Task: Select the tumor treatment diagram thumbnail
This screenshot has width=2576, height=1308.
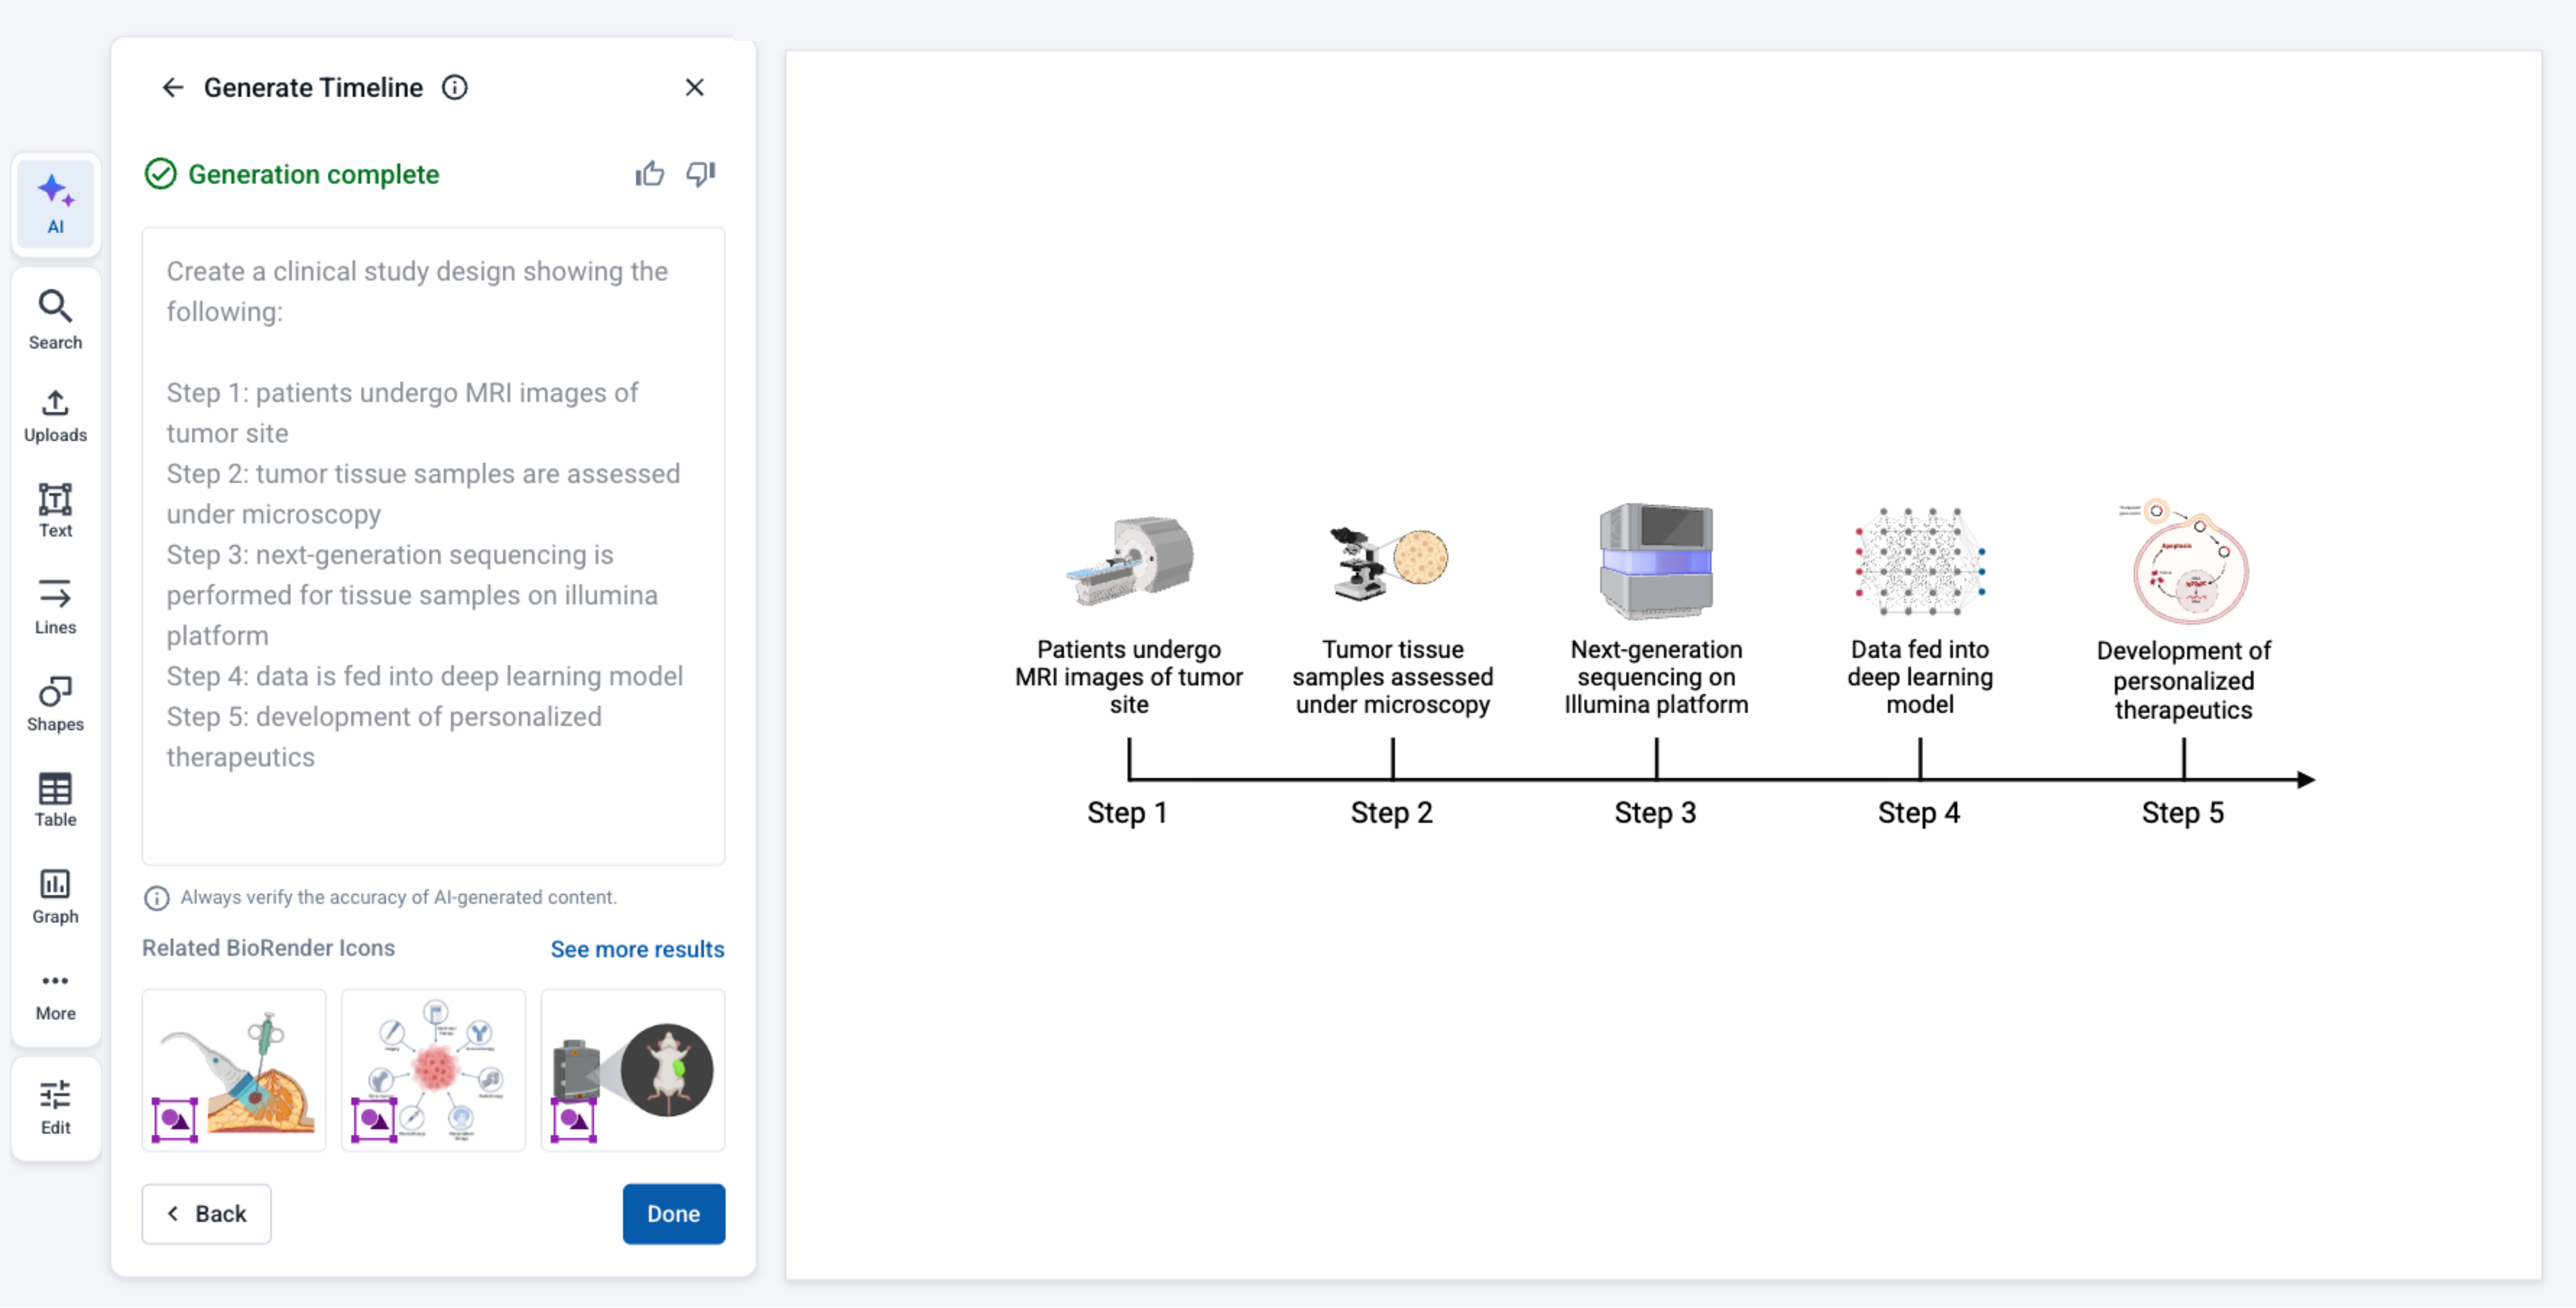Action: tap(433, 1070)
